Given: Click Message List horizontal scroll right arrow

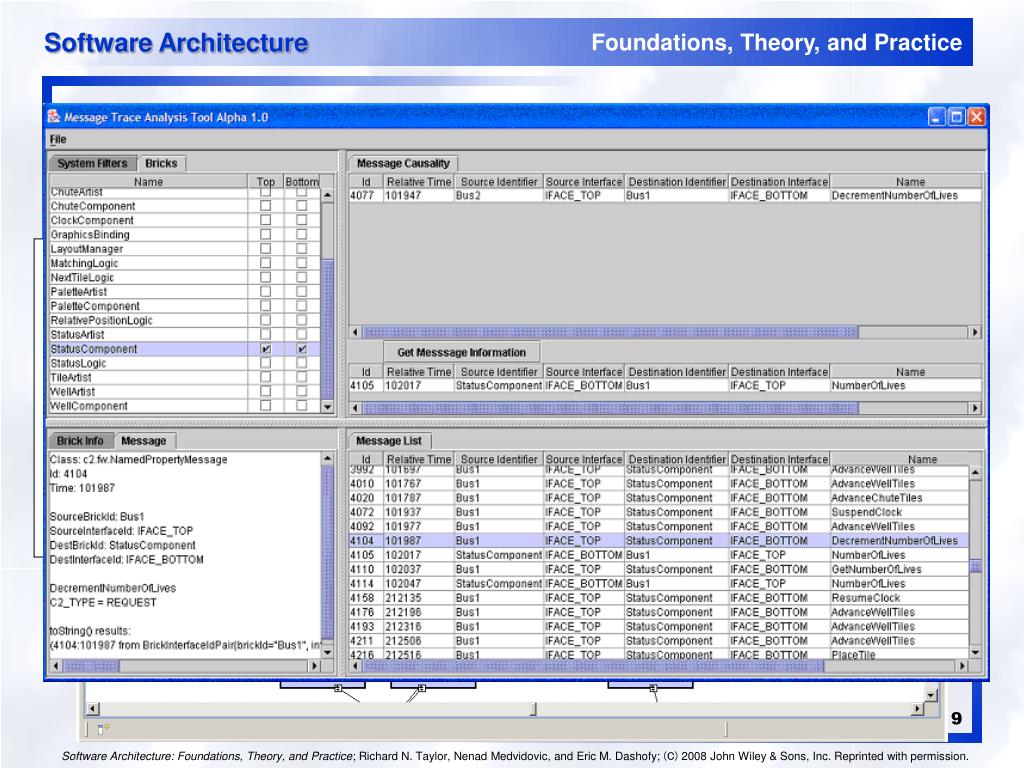Looking at the screenshot, I should (x=963, y=666).
